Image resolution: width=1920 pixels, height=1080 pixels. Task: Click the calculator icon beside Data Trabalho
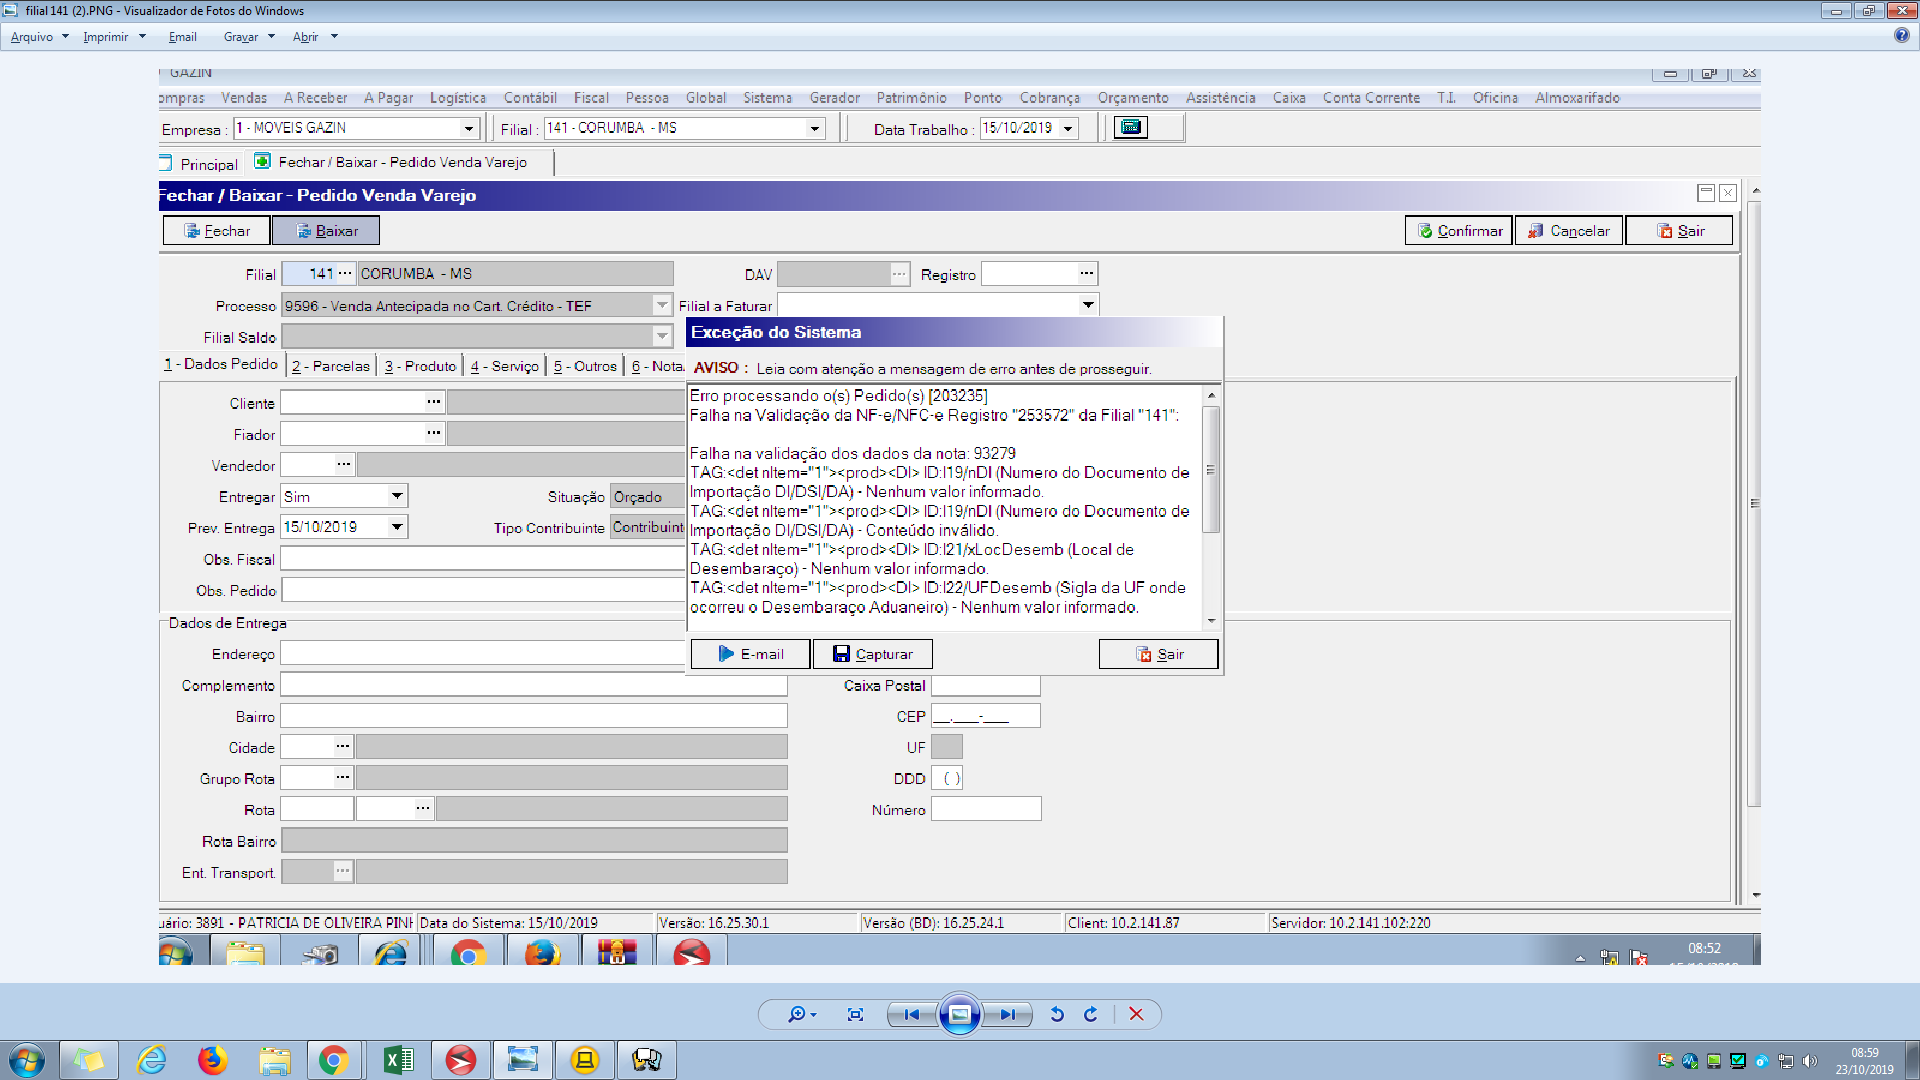click(x=1131, y=127)
